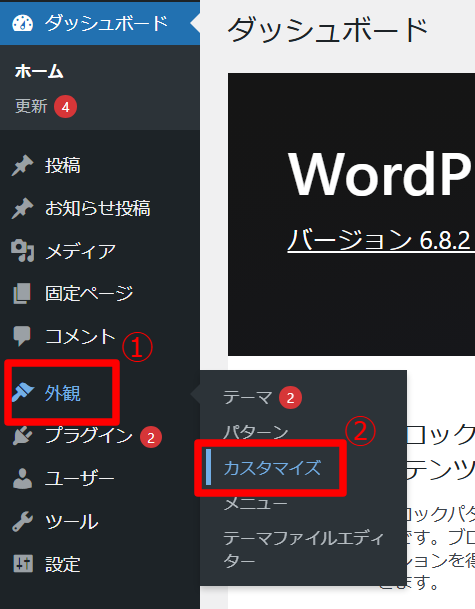Click the settings sliders icon

point(23,564)
